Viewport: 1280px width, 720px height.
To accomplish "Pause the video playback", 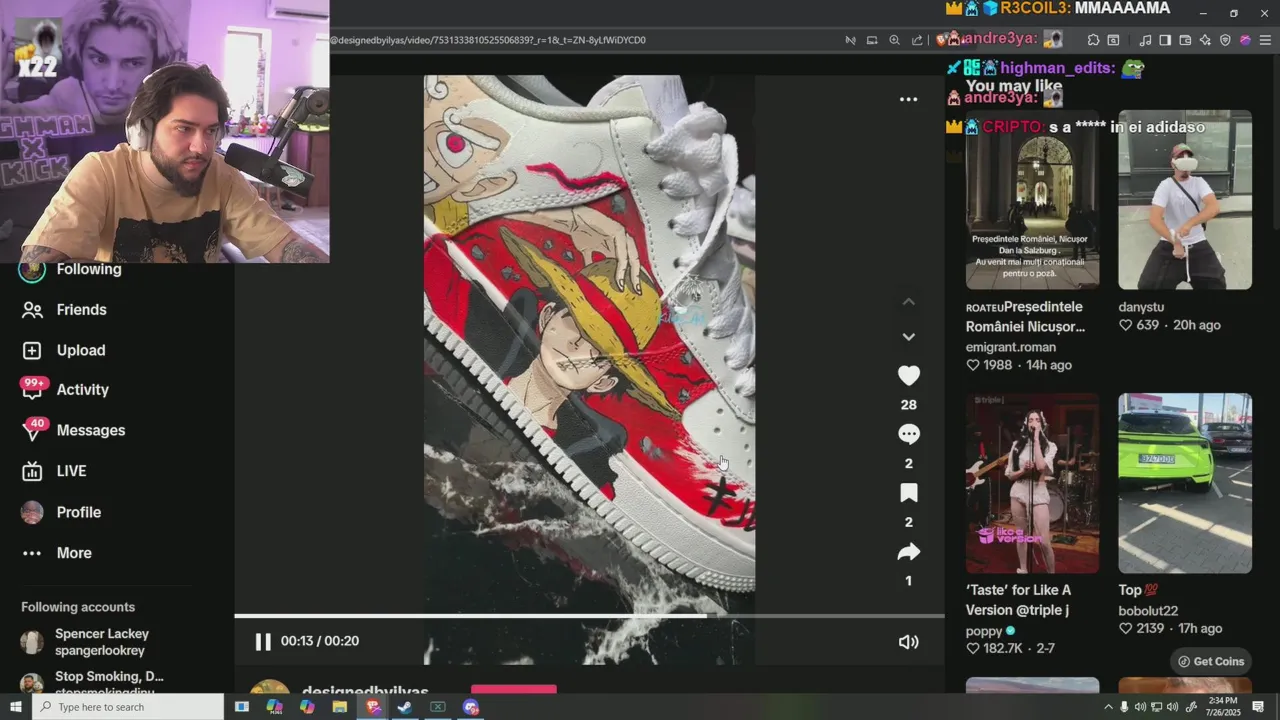I will point(263,642).
